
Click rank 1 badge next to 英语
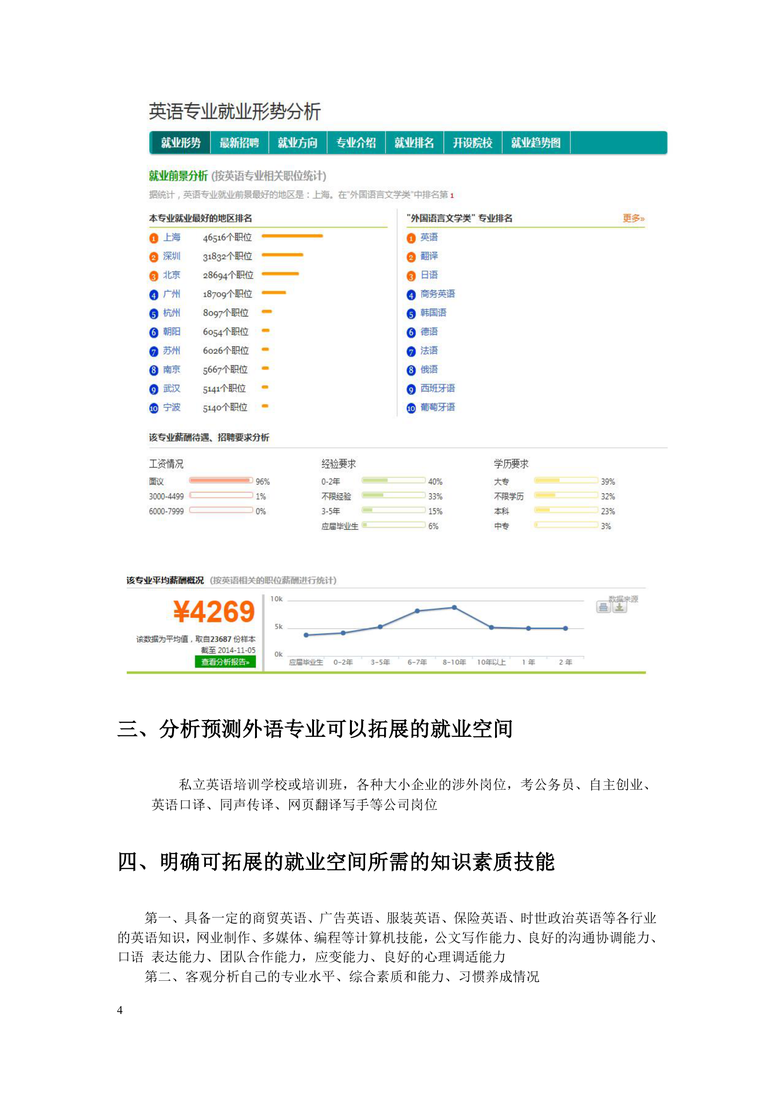411,238
